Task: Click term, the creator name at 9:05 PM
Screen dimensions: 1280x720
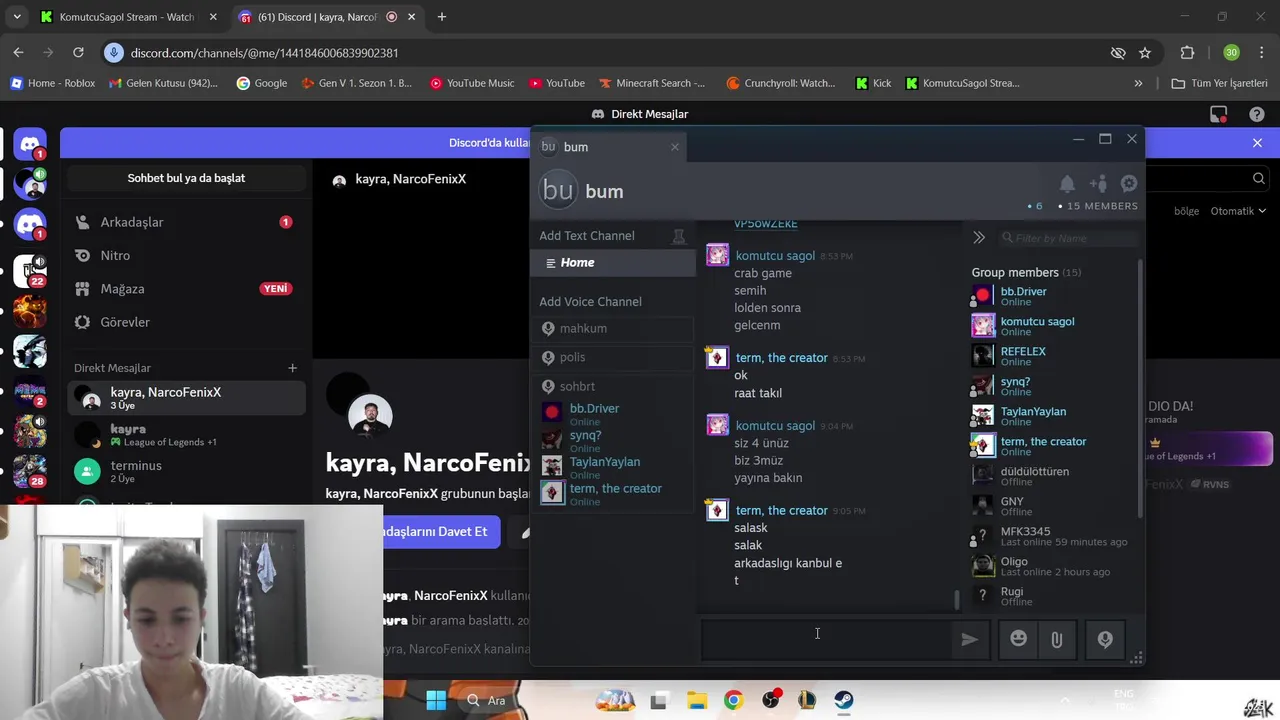Action: pos(781,511)
